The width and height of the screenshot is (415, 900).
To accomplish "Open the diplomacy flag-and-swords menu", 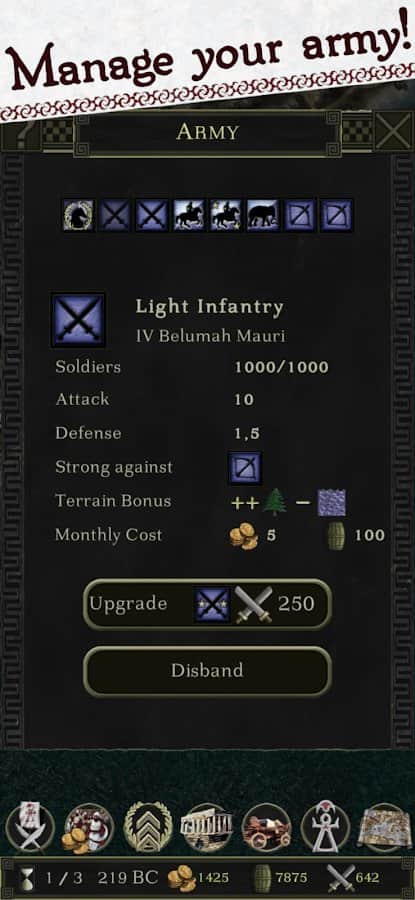I will coord(30,827).
